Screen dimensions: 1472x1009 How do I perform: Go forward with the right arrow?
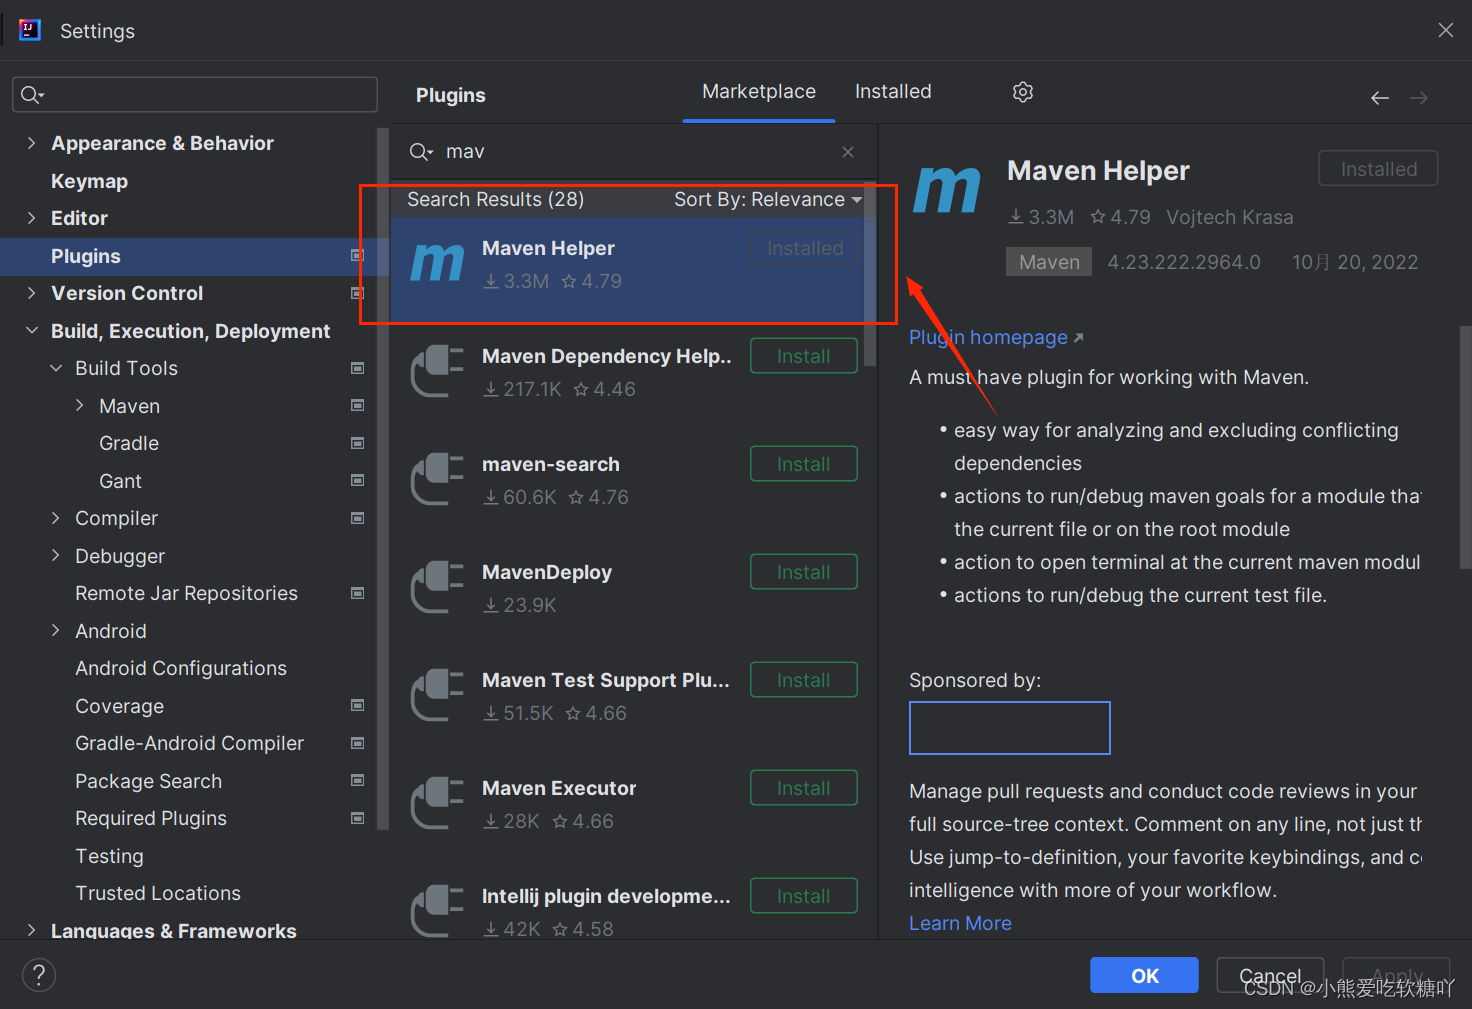(1419, 98)
